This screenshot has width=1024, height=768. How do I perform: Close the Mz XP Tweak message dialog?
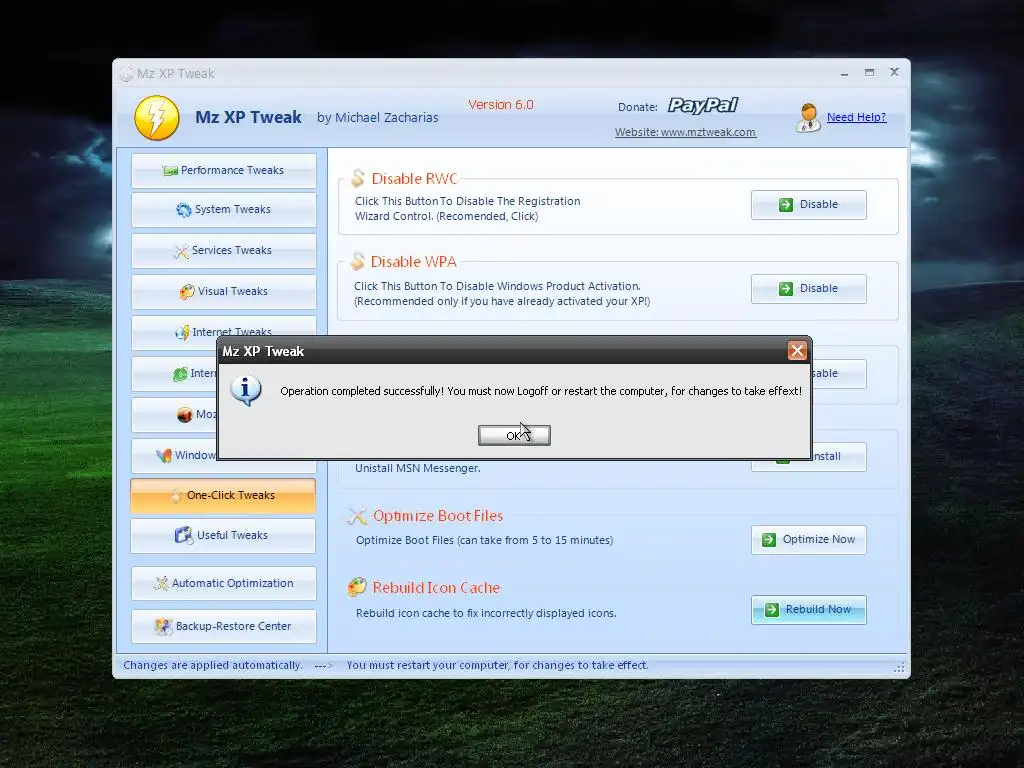pos(797,351)
